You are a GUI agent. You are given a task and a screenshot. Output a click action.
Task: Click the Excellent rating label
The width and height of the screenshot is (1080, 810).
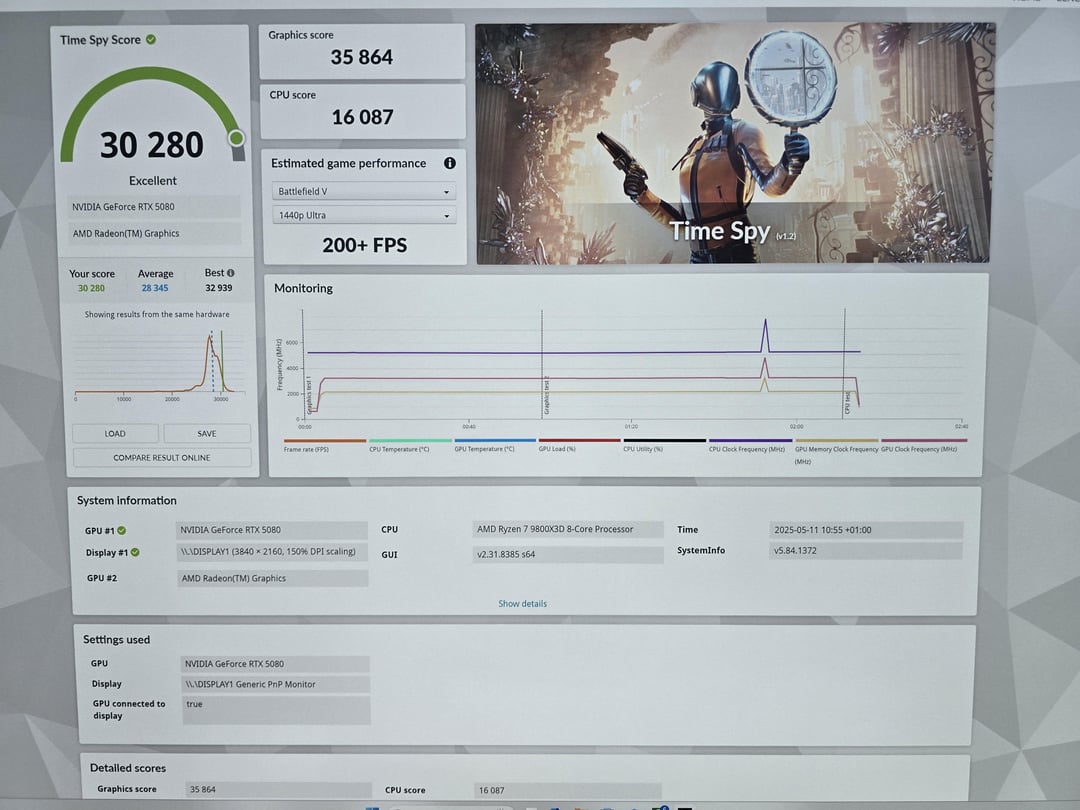(153, 180)
